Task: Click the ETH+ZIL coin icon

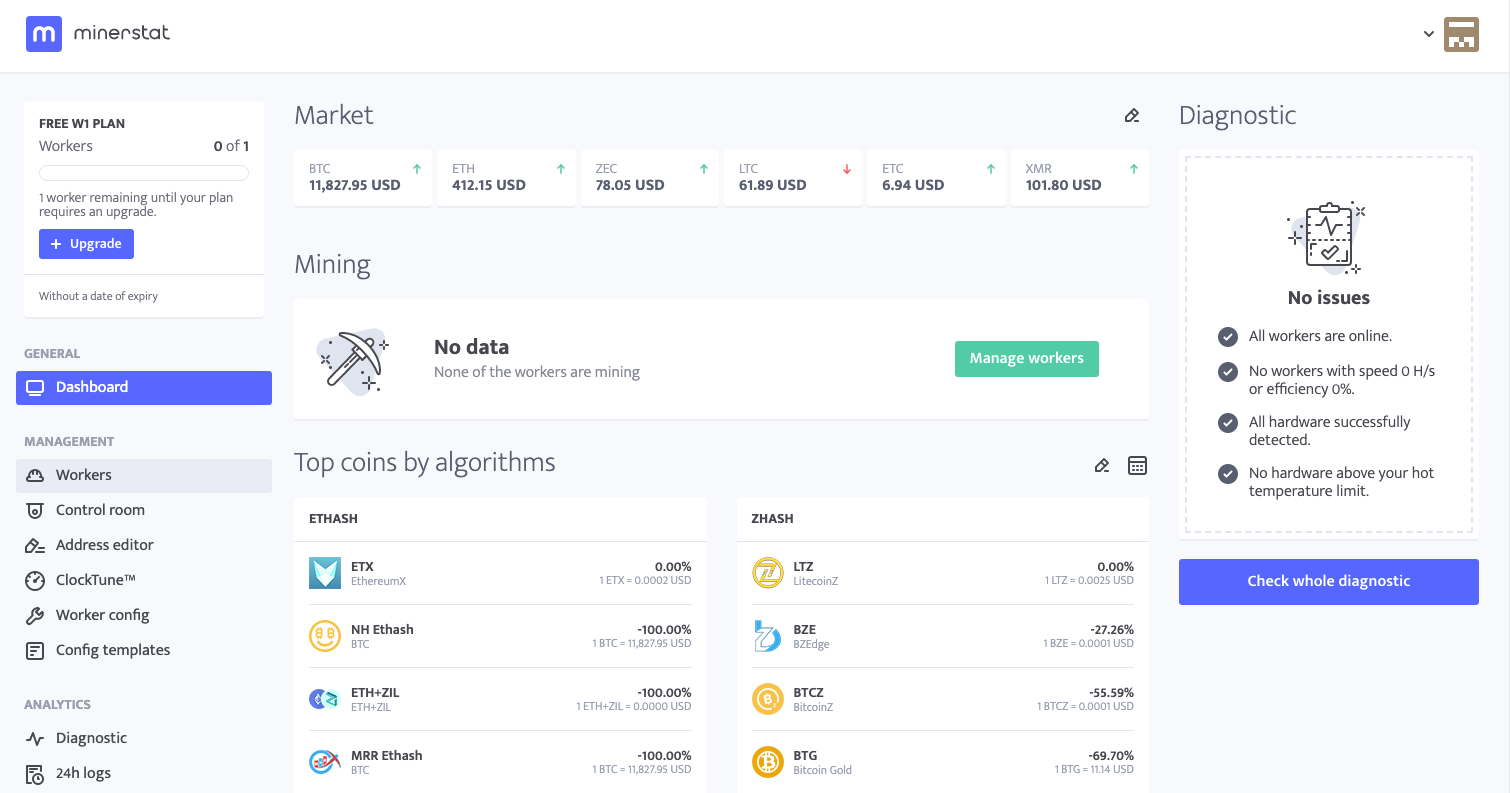Action: pos(325,700)
